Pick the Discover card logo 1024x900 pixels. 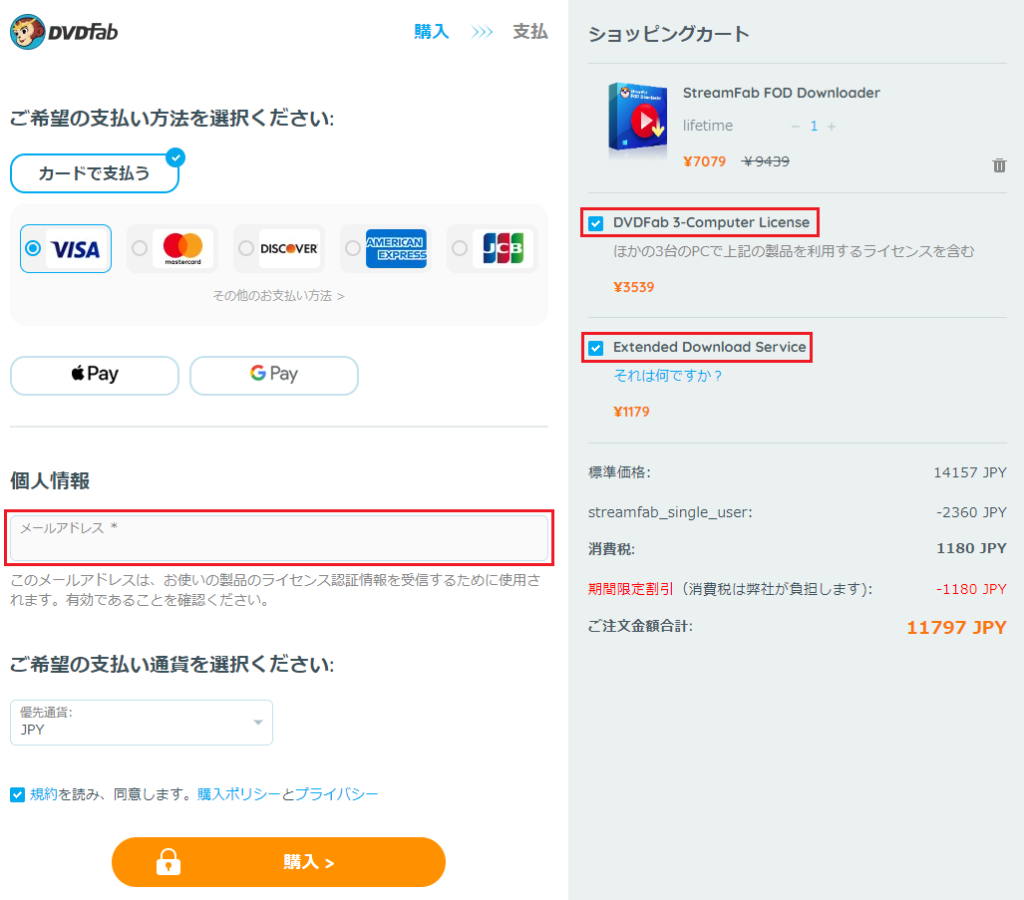coord(289,249)
